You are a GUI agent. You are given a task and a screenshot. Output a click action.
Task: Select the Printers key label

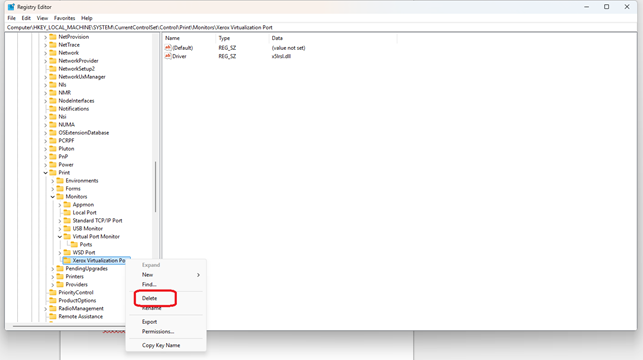(x=75, y=277)
